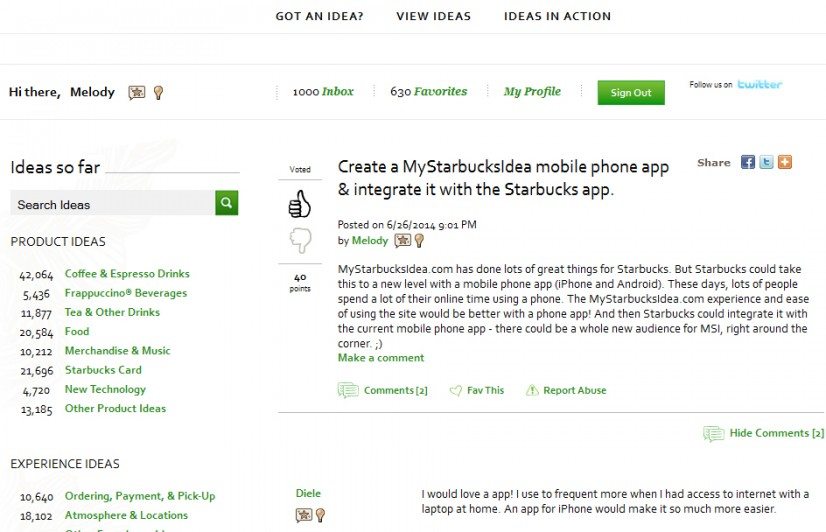
Task: Expand Comments [2] under the post
Action: tap(382, 390)
